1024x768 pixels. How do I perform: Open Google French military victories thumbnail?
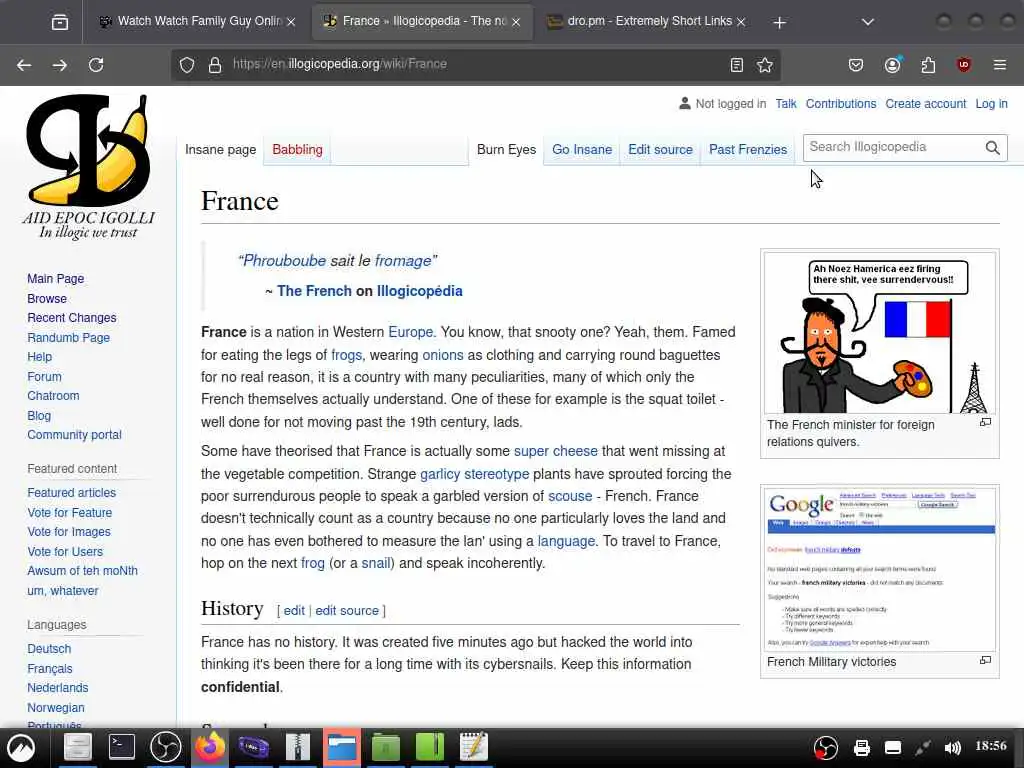click(x=880, y=568)
